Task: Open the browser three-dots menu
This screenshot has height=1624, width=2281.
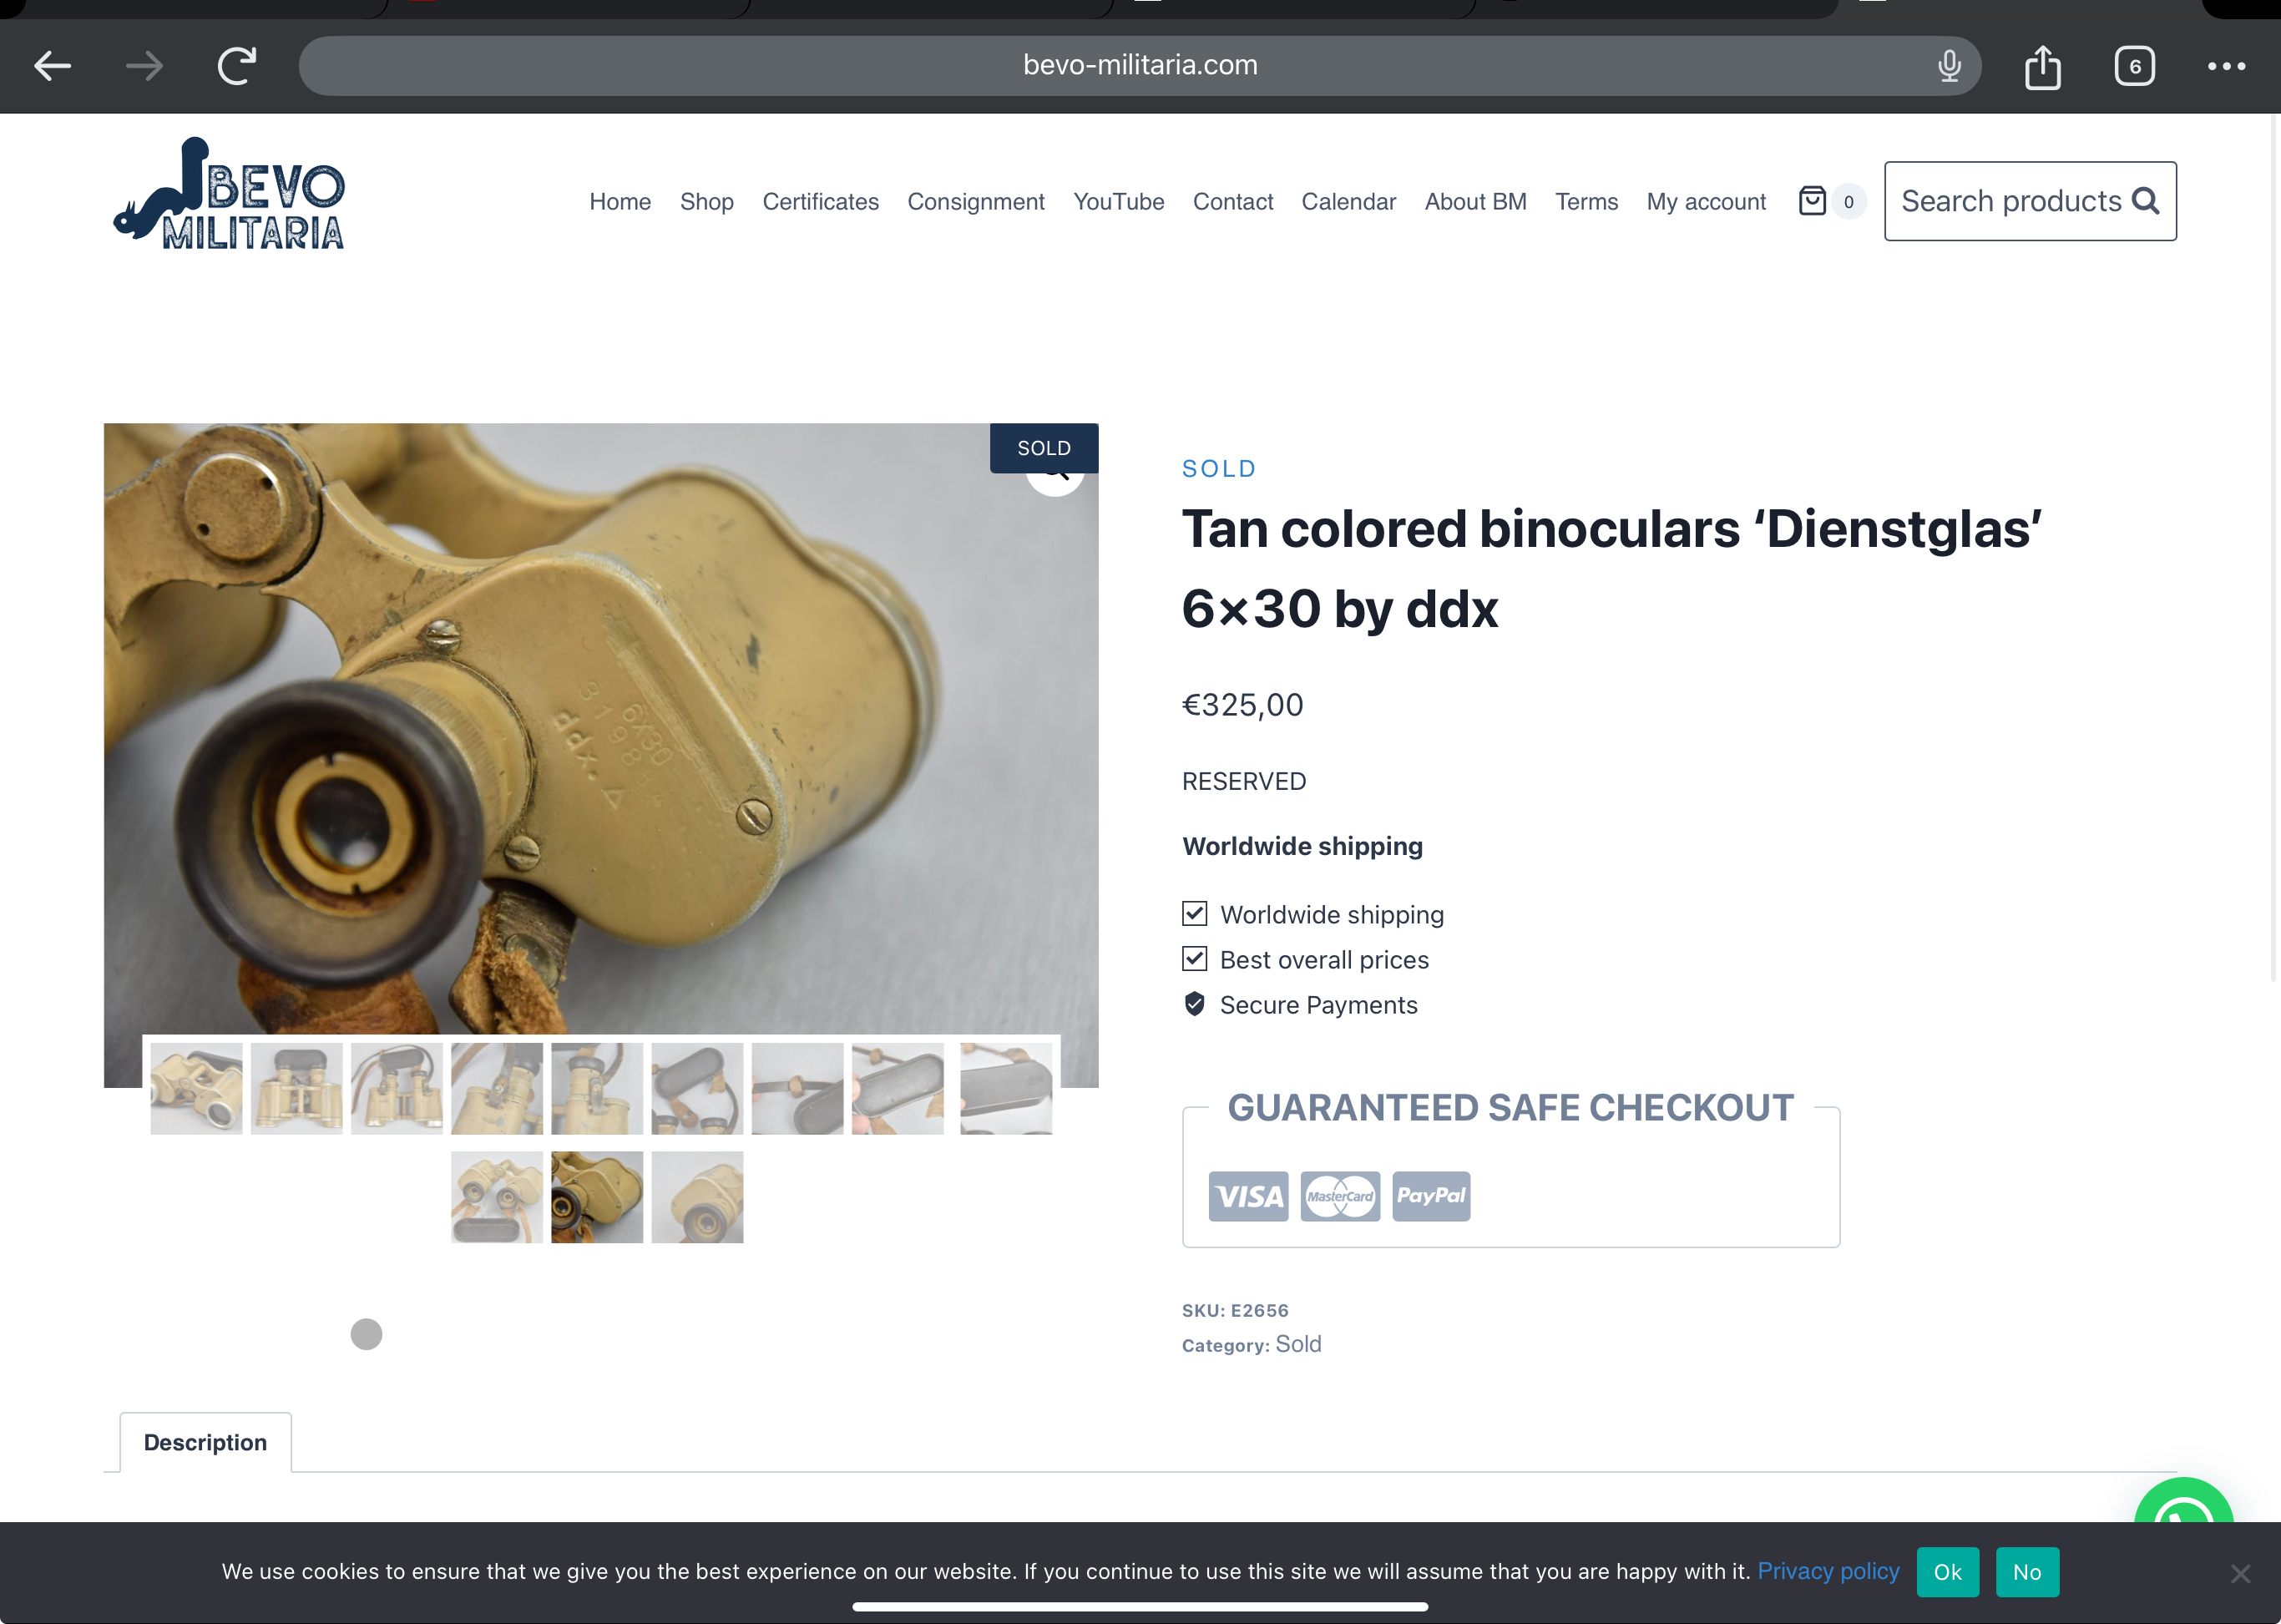Action: (2226, 66)
